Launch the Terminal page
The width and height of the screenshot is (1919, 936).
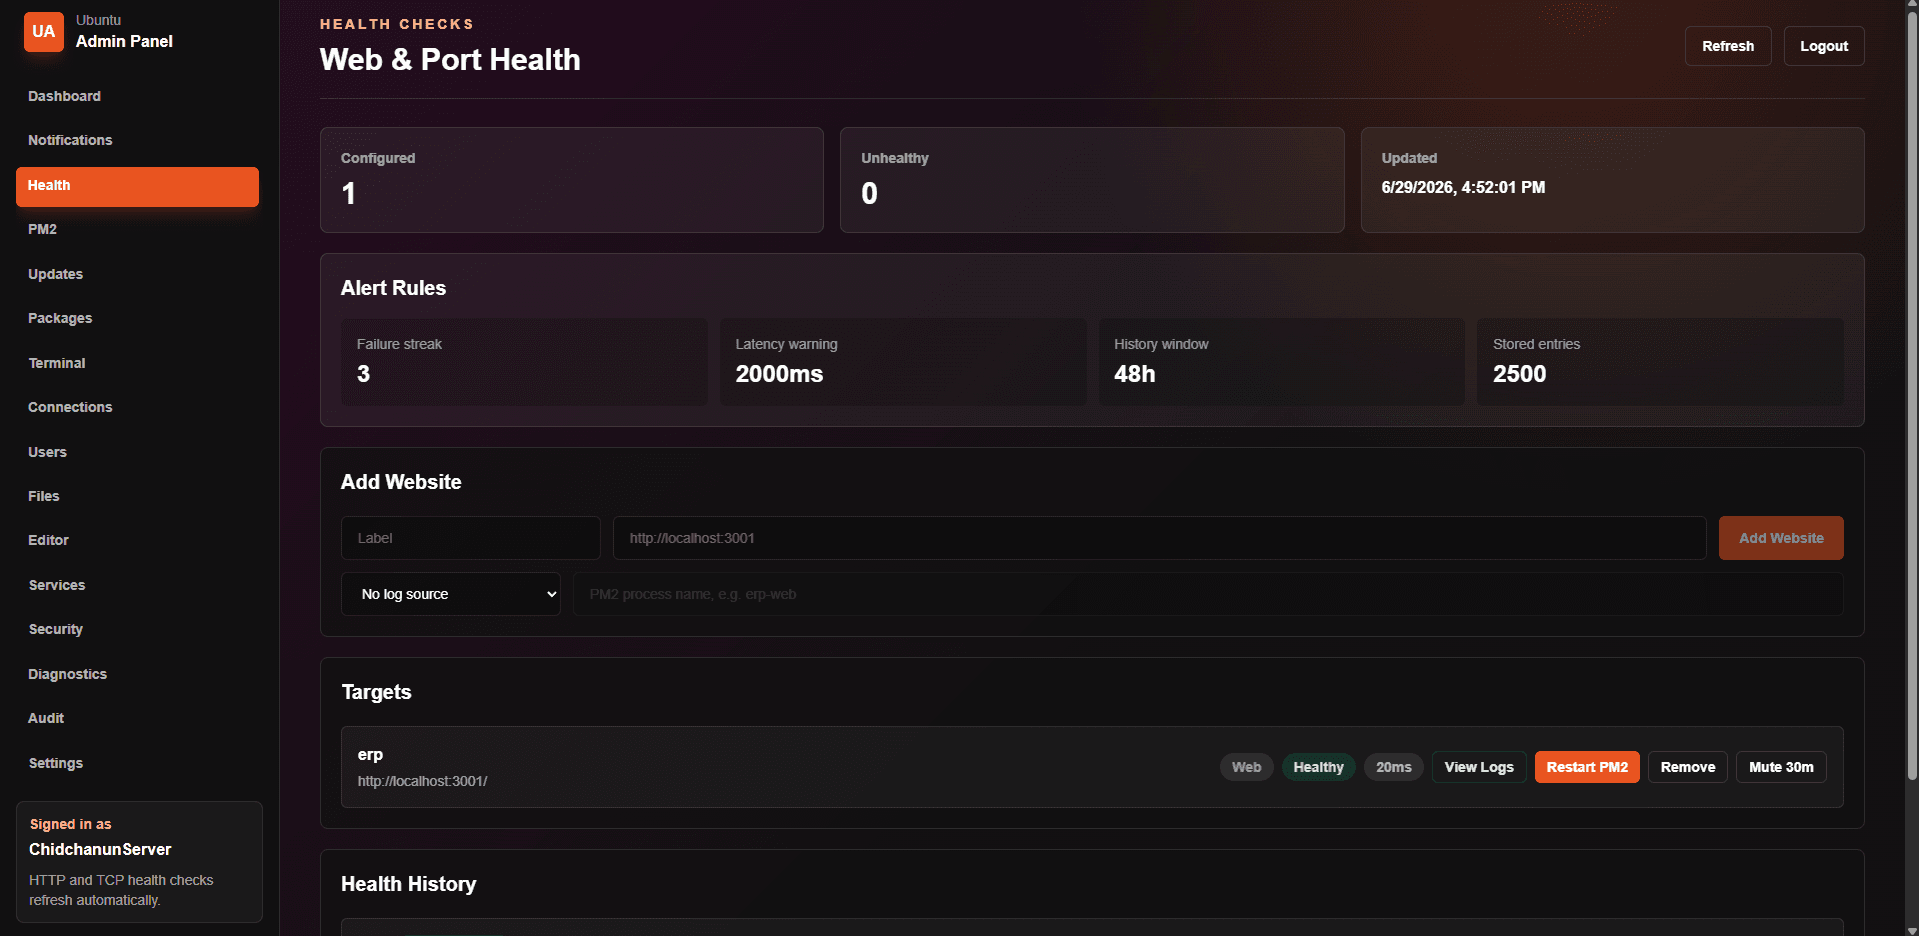point(57,363)
